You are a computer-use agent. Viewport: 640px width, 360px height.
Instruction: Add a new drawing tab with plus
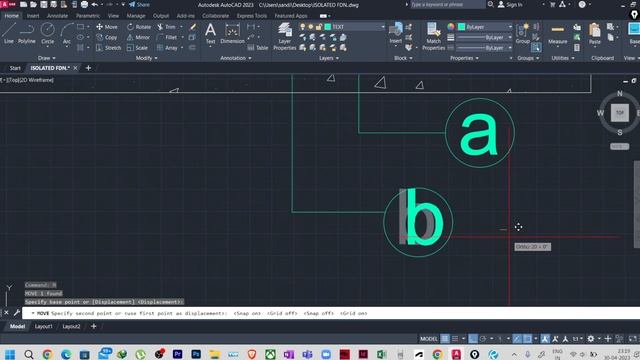88,68
